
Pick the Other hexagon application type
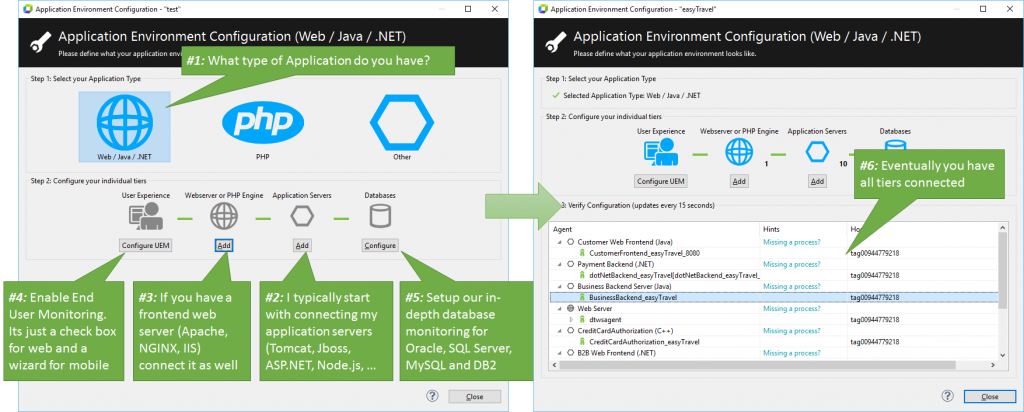402,123
